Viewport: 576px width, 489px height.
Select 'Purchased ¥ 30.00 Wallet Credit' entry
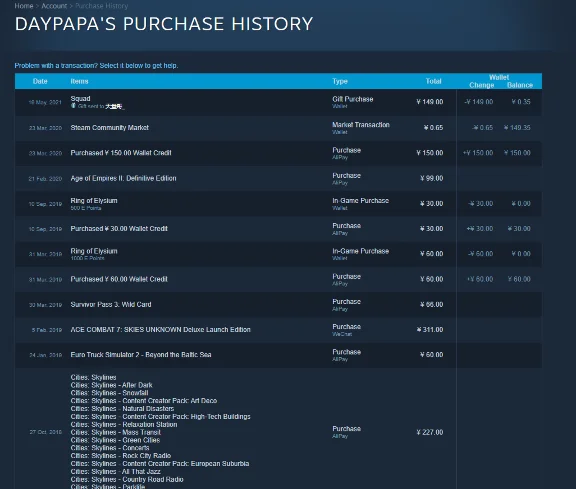[x=278, y=229]
